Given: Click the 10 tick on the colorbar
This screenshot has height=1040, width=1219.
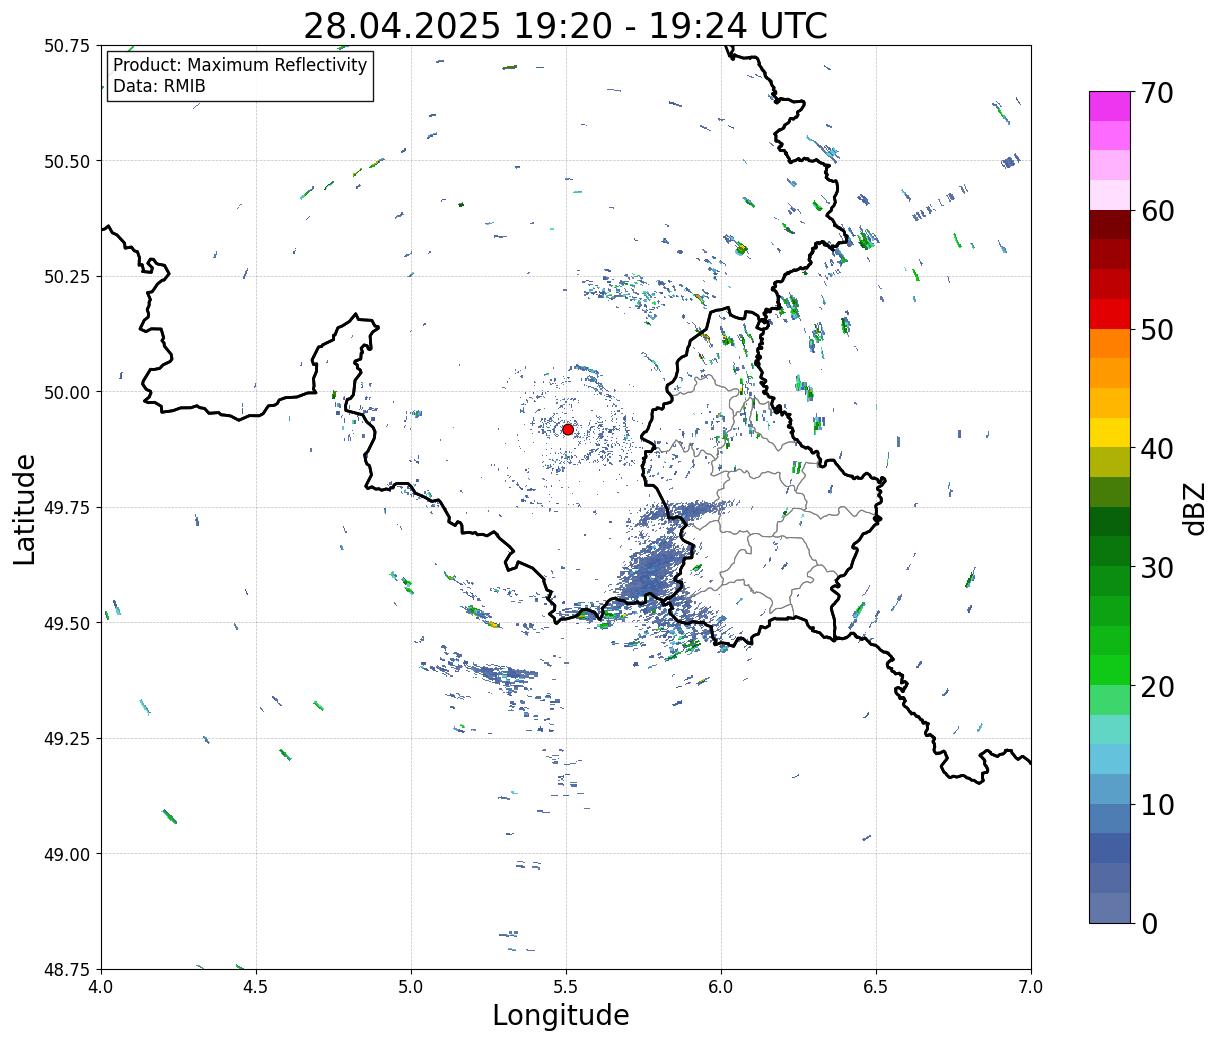Looking at the screenshot, I should tap(1157, 804).
